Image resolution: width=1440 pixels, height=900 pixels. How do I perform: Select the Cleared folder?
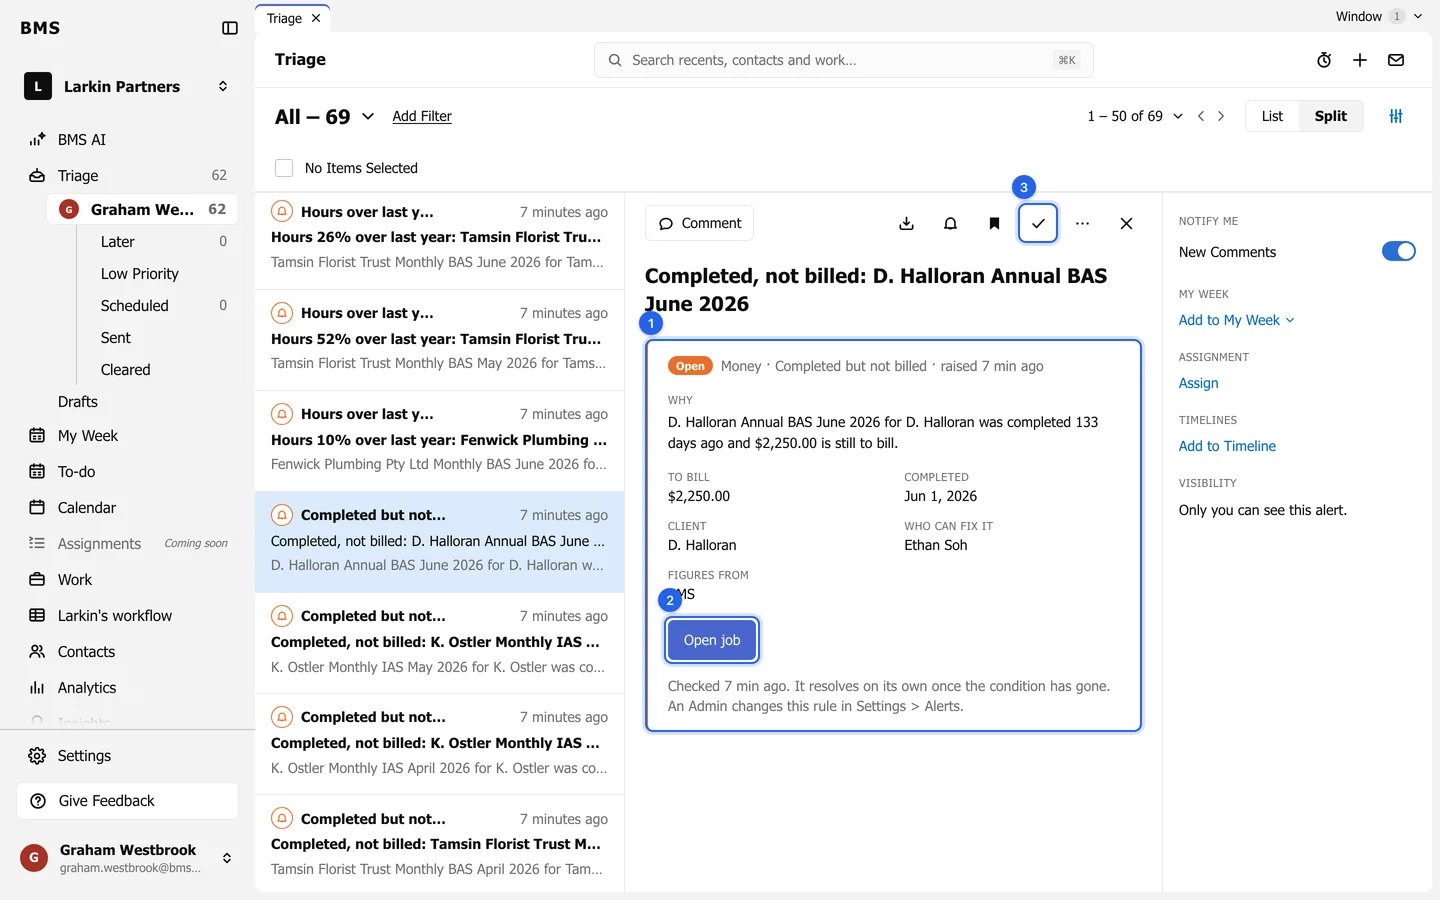click(126, 369)
